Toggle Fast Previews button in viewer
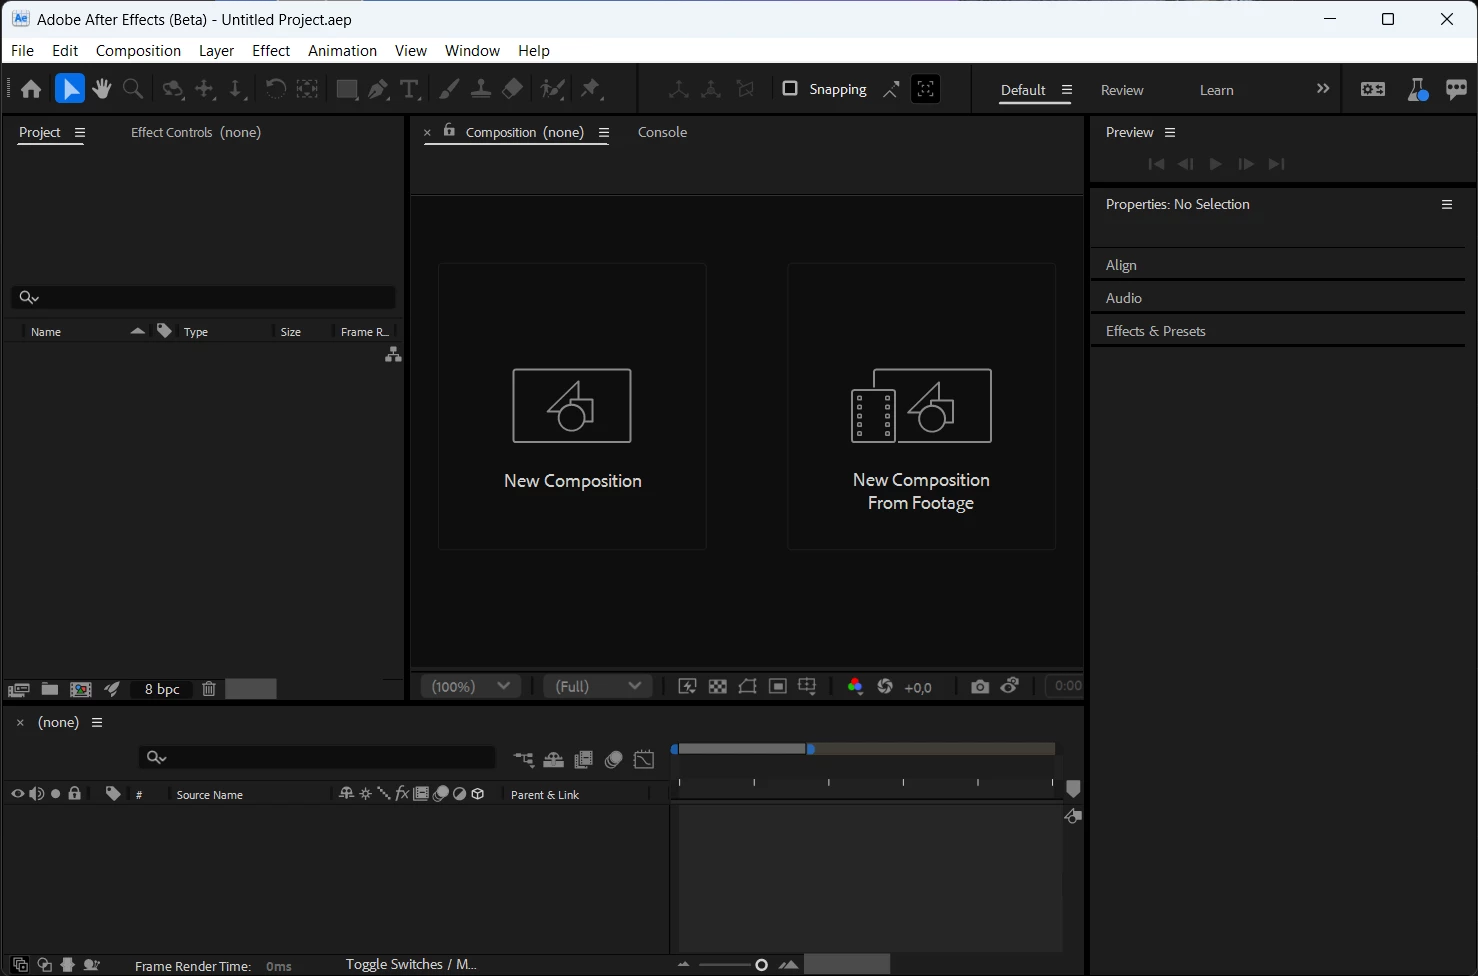 687,686
